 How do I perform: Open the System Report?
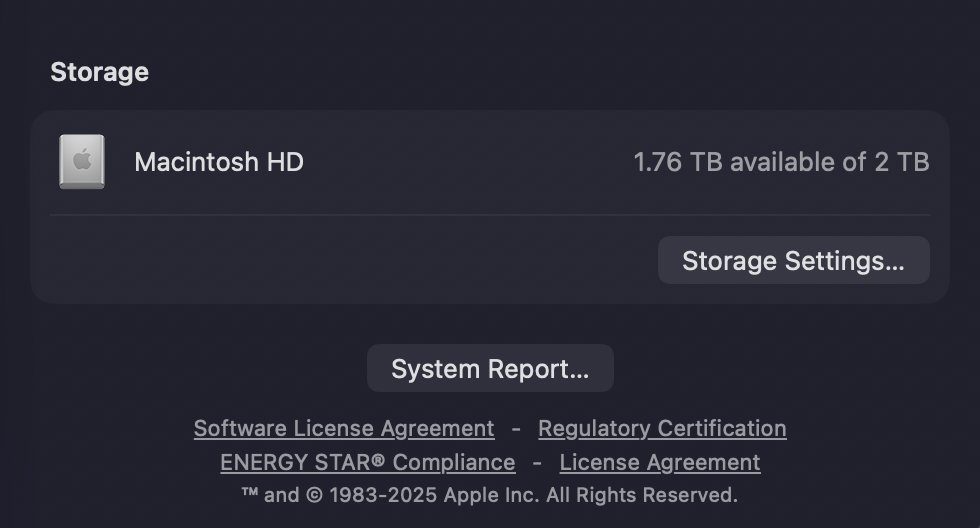tap(490, 368)
